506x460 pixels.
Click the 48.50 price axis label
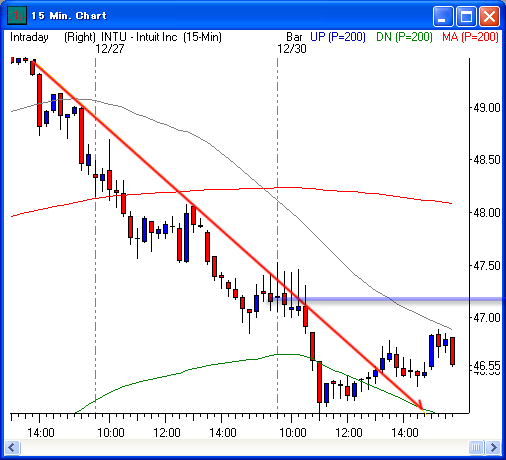487,160
